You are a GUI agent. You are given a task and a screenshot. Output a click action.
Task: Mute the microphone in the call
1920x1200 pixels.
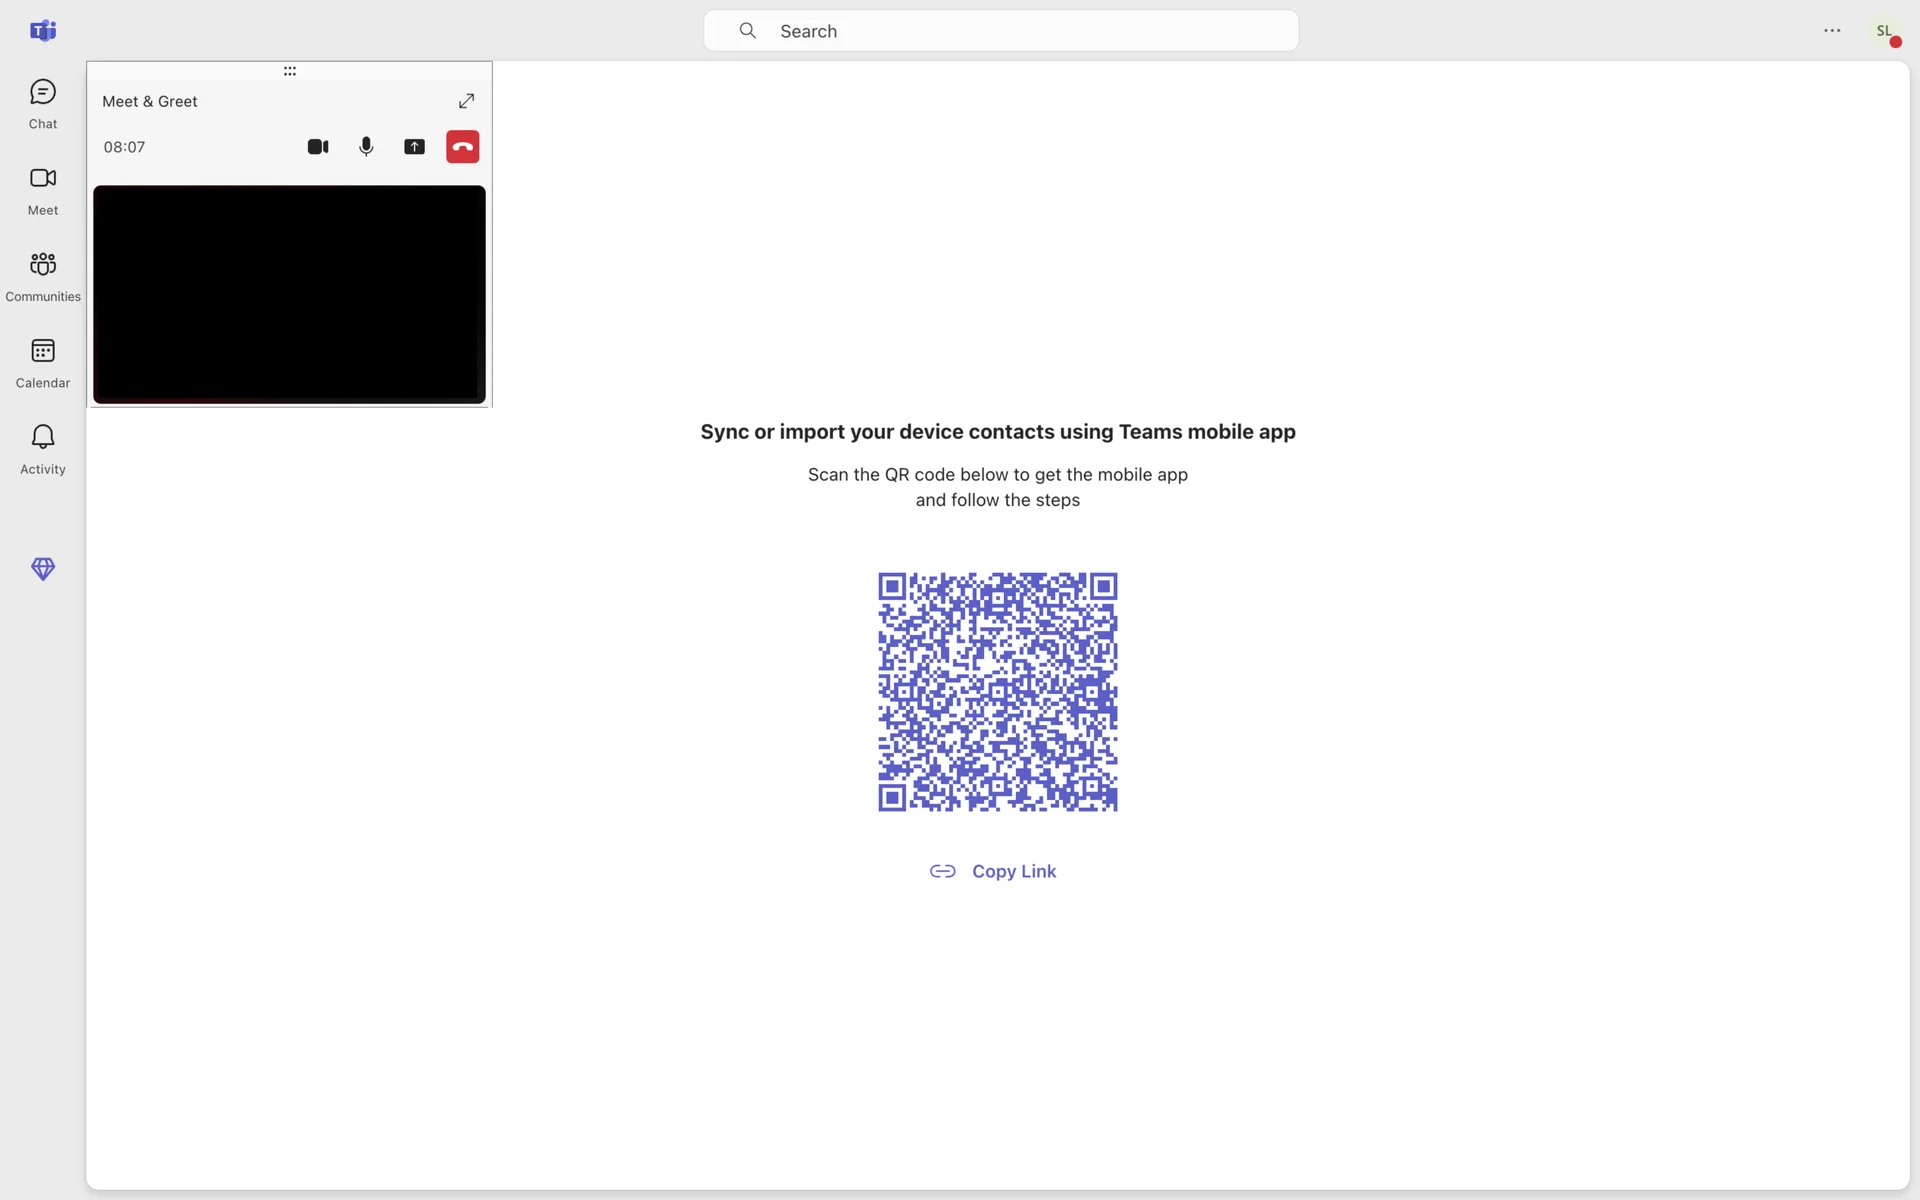tap(366, 147)
